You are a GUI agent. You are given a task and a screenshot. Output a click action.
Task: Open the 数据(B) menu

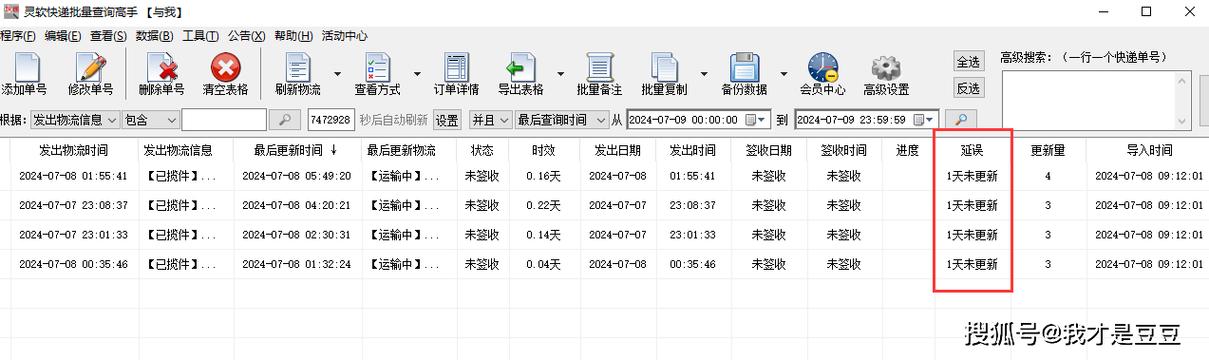point(154,35)
